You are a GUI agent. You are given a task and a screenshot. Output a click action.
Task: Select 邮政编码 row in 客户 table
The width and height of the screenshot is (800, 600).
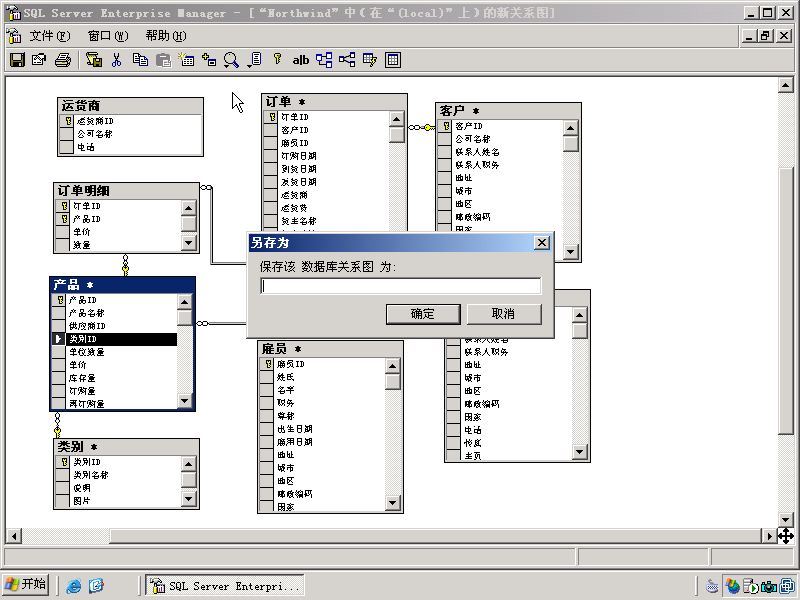(501, 217)
